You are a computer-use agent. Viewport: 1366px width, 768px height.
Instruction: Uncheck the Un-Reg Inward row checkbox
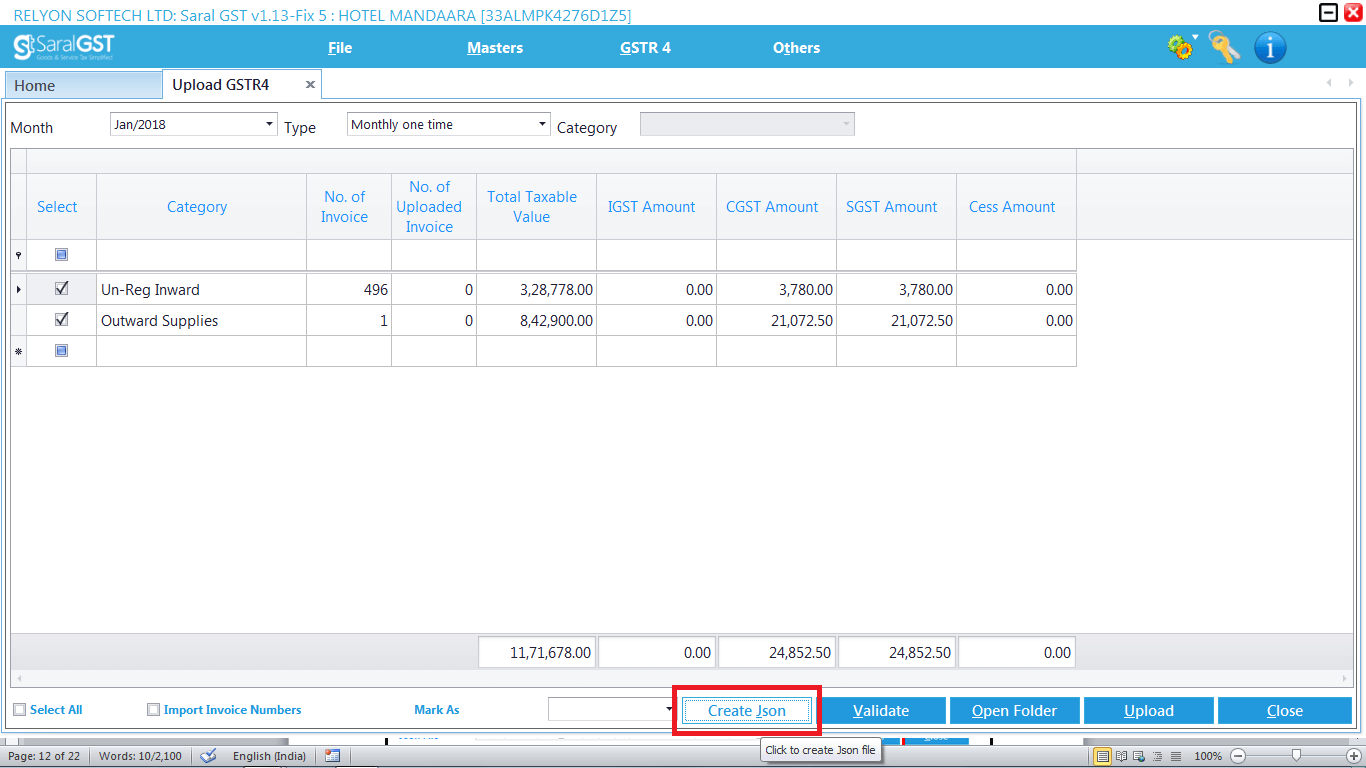tap(61, 289)
